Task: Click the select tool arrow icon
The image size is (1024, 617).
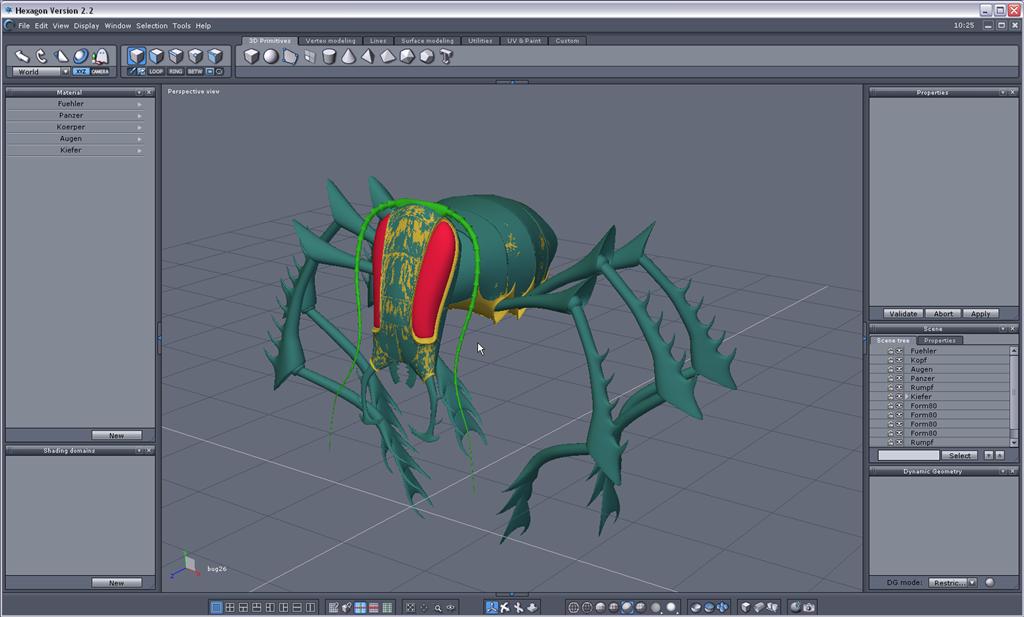Action: (x=22, y=56)
